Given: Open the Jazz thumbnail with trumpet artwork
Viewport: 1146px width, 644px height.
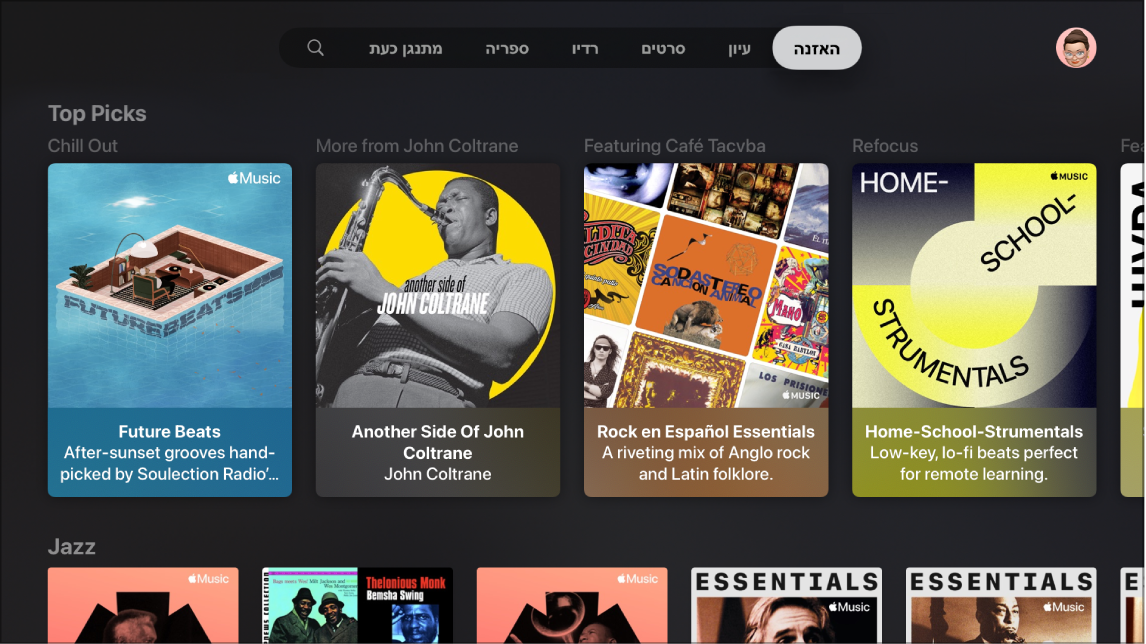Looking at the screenshot, I should [x=572, y=605].
